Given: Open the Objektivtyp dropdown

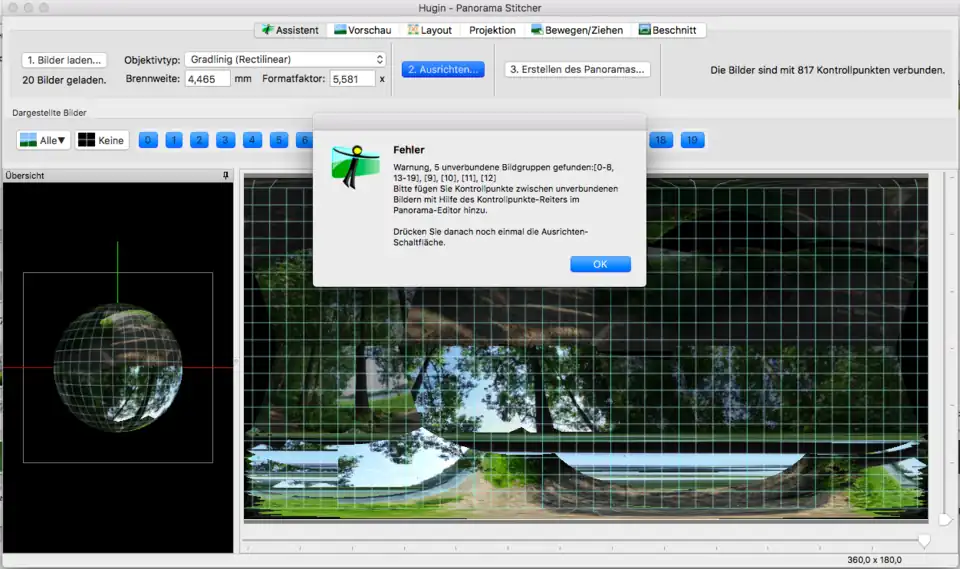Looking at the screenshot, I should coord(285,60).
